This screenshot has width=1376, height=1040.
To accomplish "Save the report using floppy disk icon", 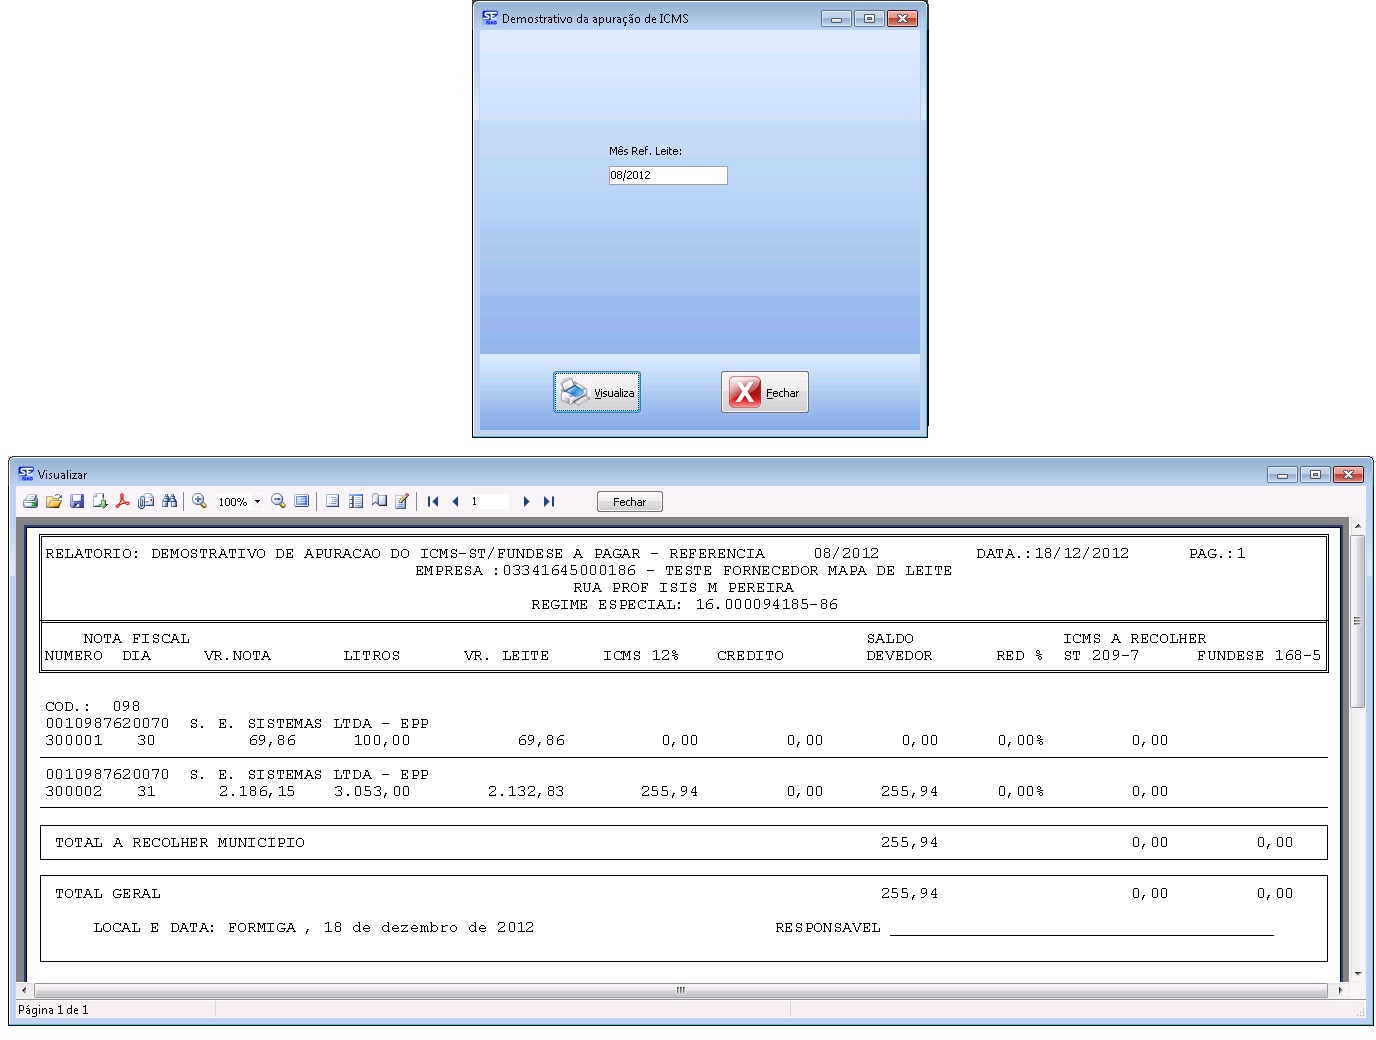I will [77, 501].
